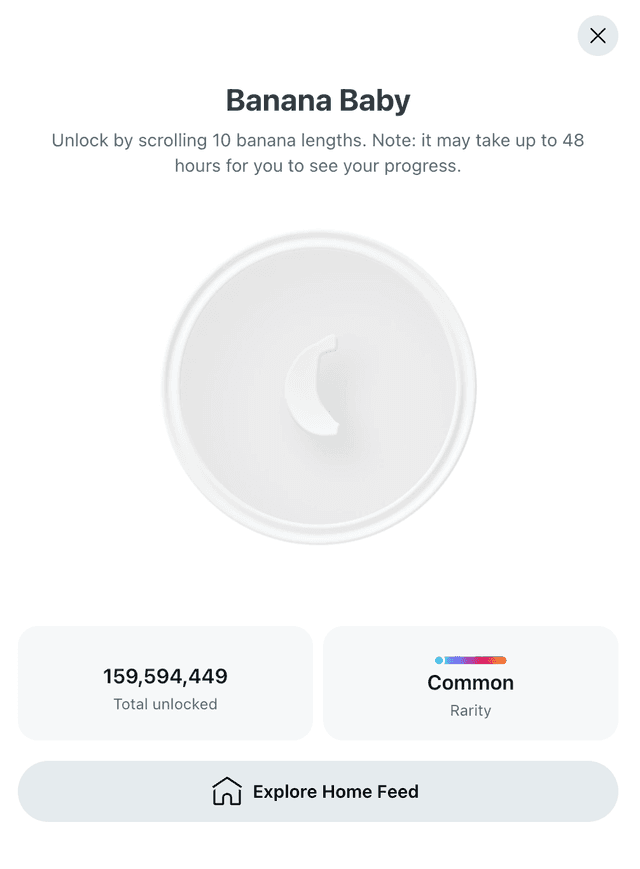Tap the 159,594,449 unlocked count
Screen dimensions: 640x869
pos(165,675)
